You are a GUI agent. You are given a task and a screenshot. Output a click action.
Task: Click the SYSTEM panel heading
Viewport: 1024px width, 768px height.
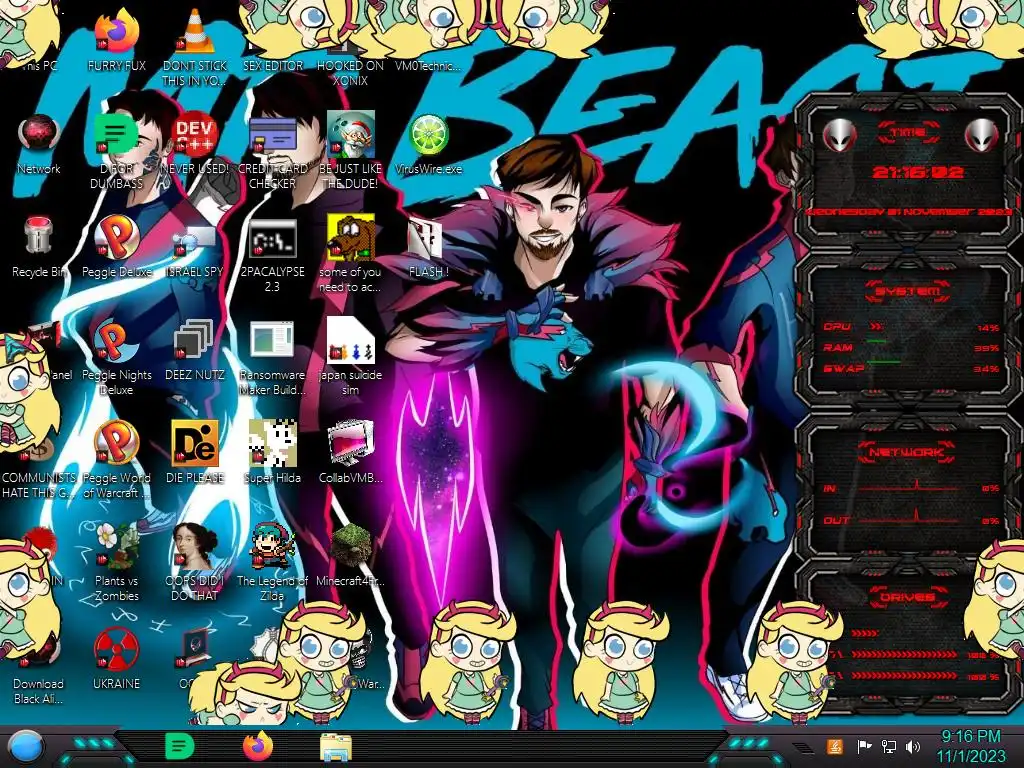[908, 291]
